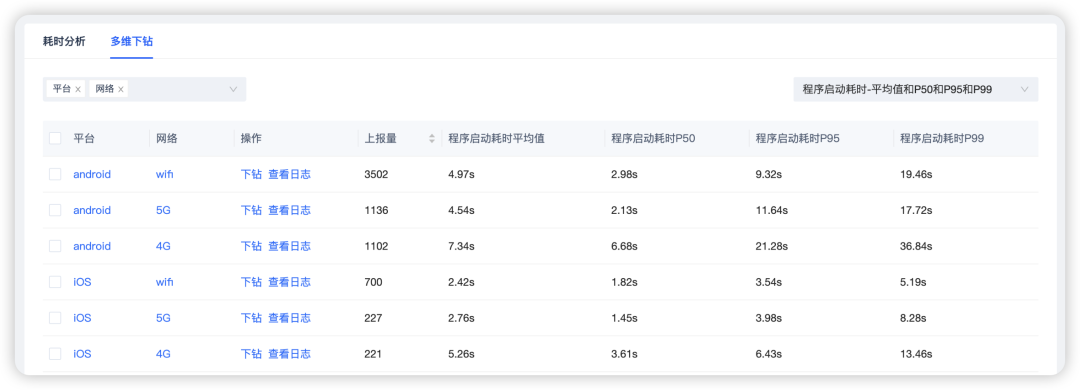The image size is (1080, 390).
Task: Open 查看日志 for the iOS 5G row
Action: 289,318
